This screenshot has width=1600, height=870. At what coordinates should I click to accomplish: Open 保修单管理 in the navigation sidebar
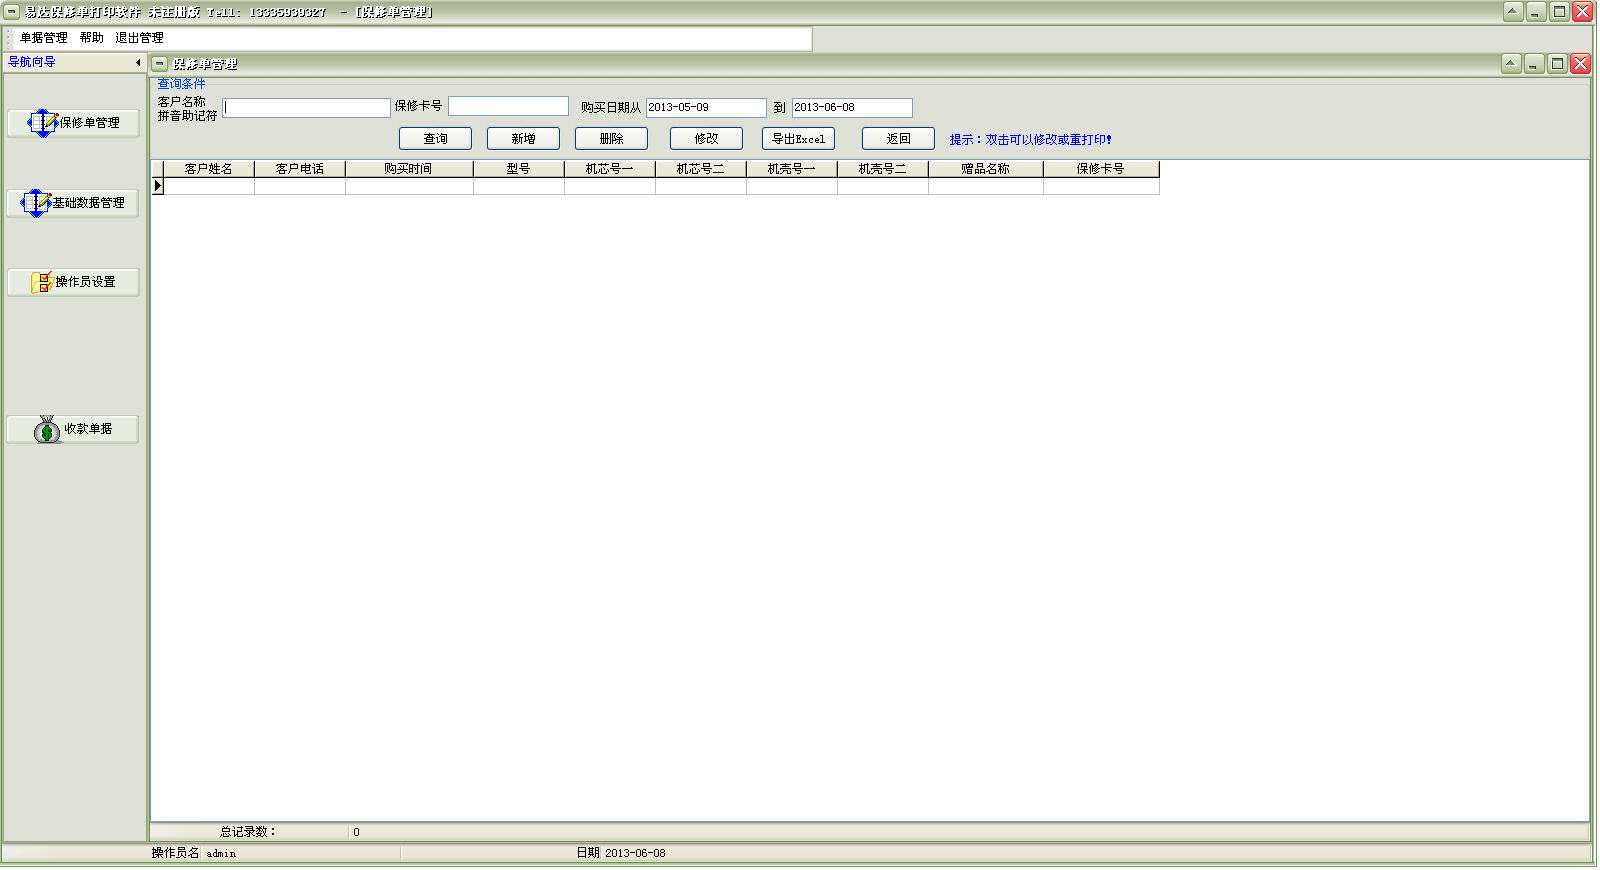coord(73,123)
